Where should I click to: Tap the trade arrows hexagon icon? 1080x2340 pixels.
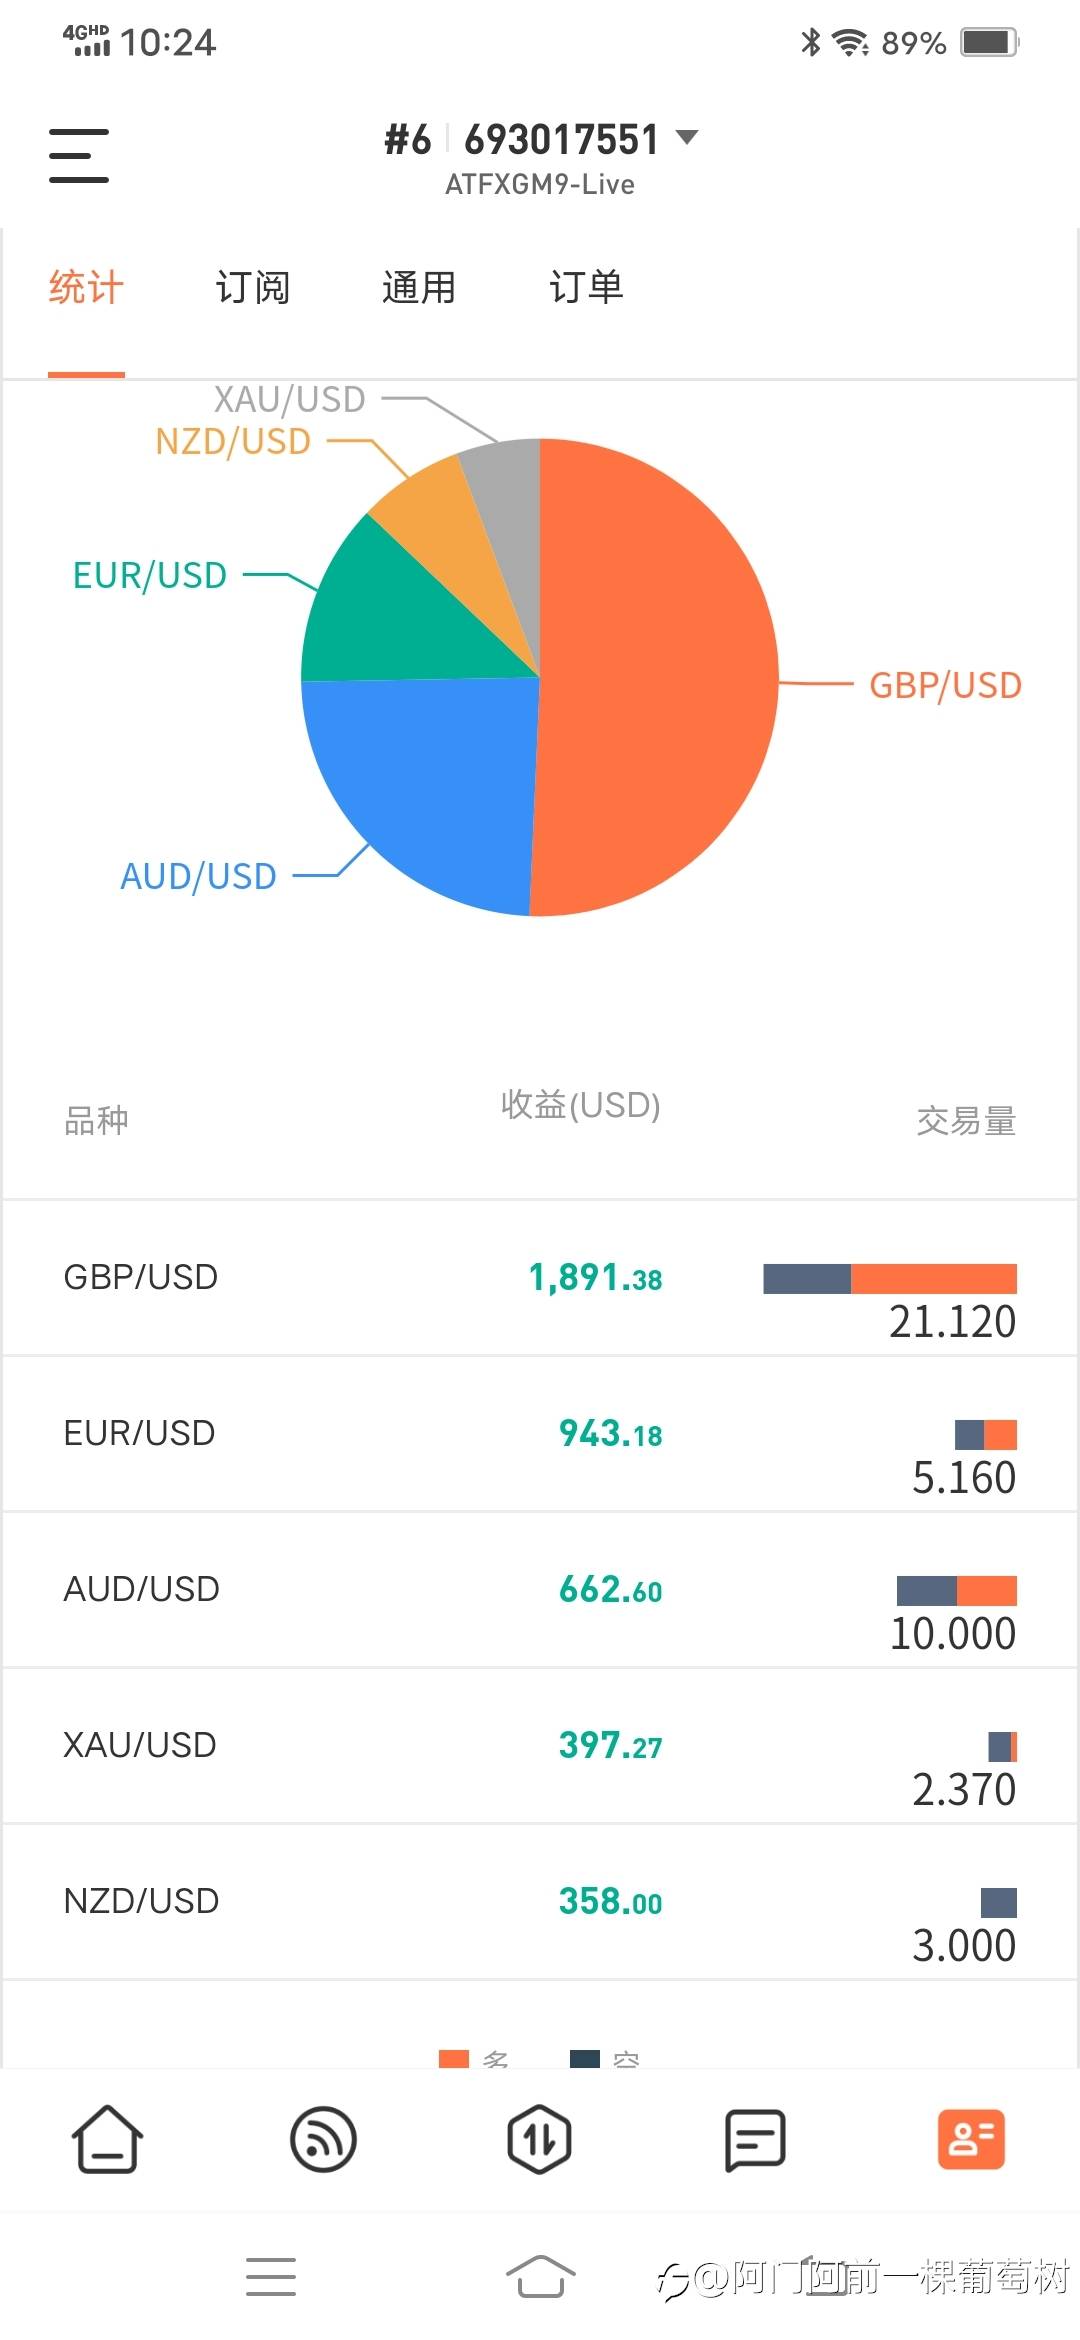click(540, 2140)
